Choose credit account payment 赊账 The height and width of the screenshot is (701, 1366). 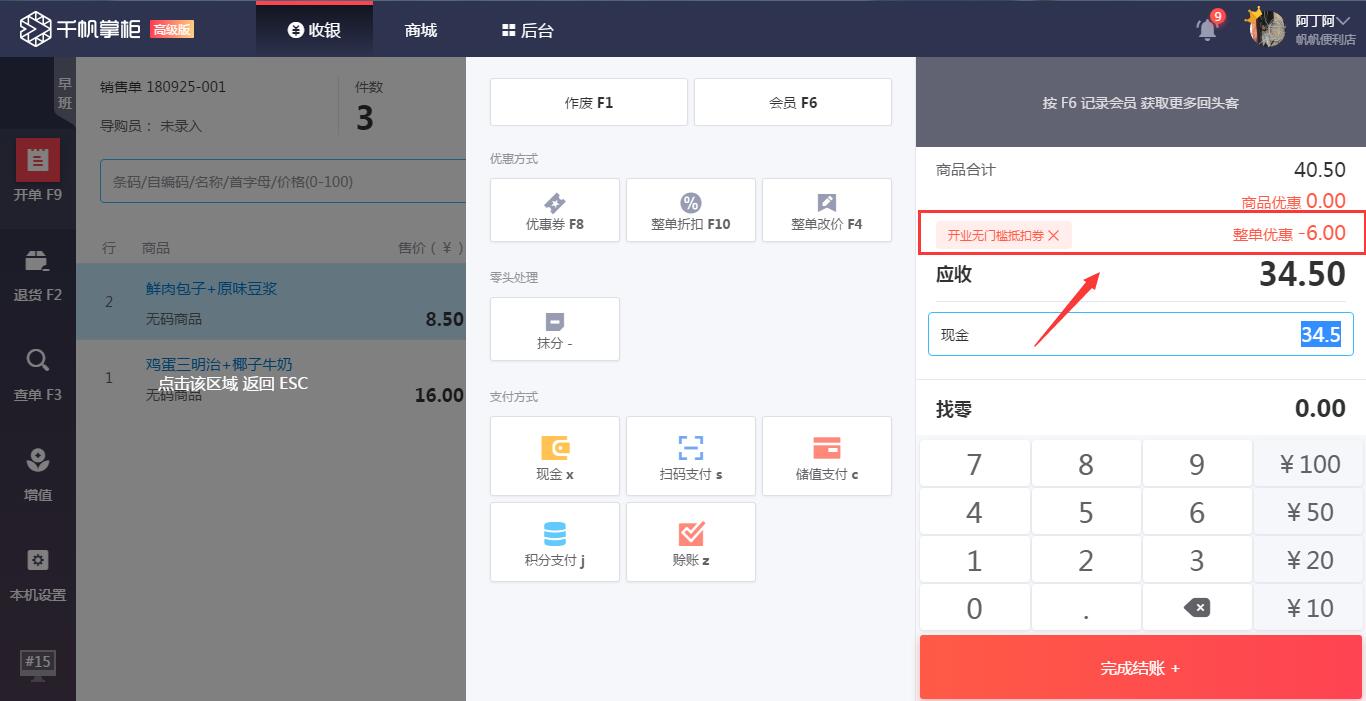pos(690,542)
